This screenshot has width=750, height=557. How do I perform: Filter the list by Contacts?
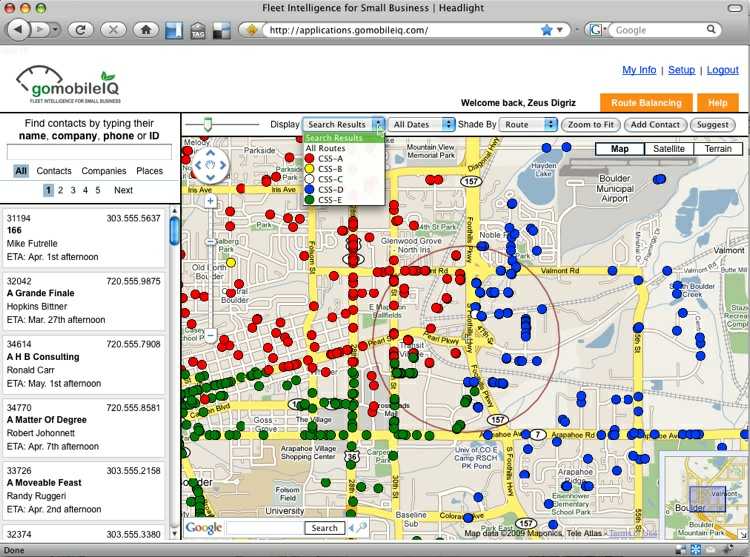(x=54, y=171)
